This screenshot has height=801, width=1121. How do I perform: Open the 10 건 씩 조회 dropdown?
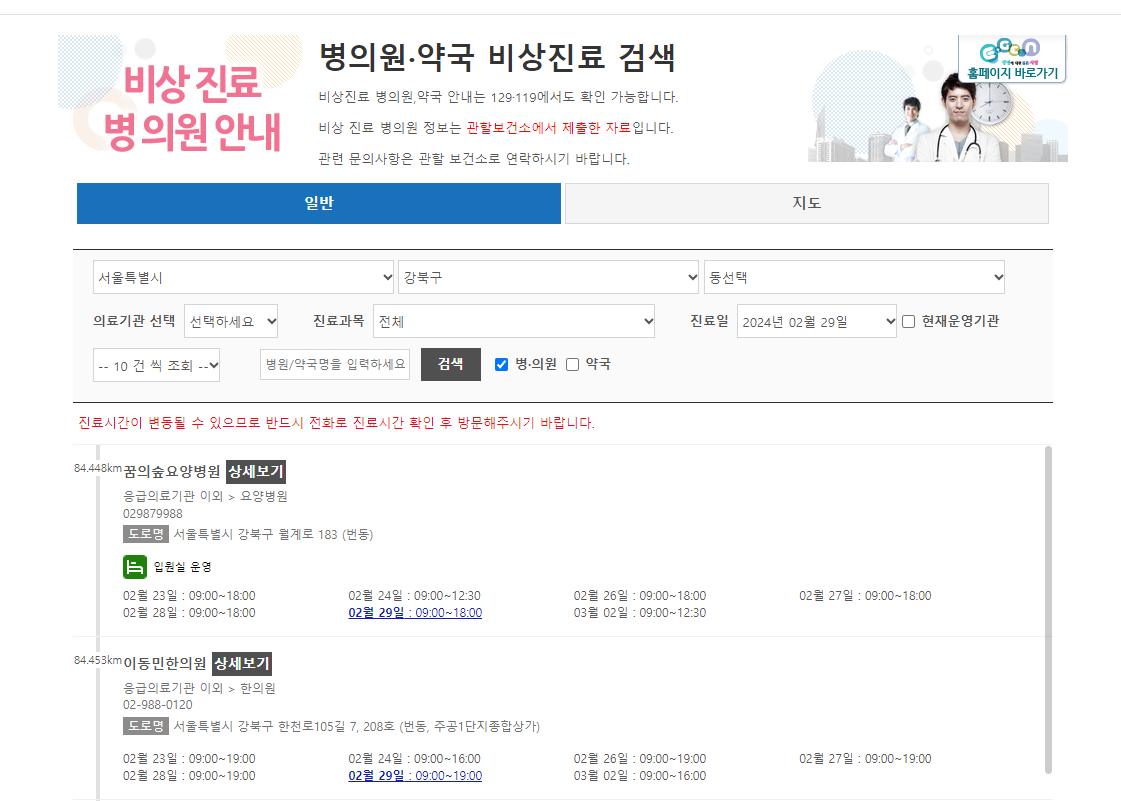pyautogui.click(x=157, y=365)
